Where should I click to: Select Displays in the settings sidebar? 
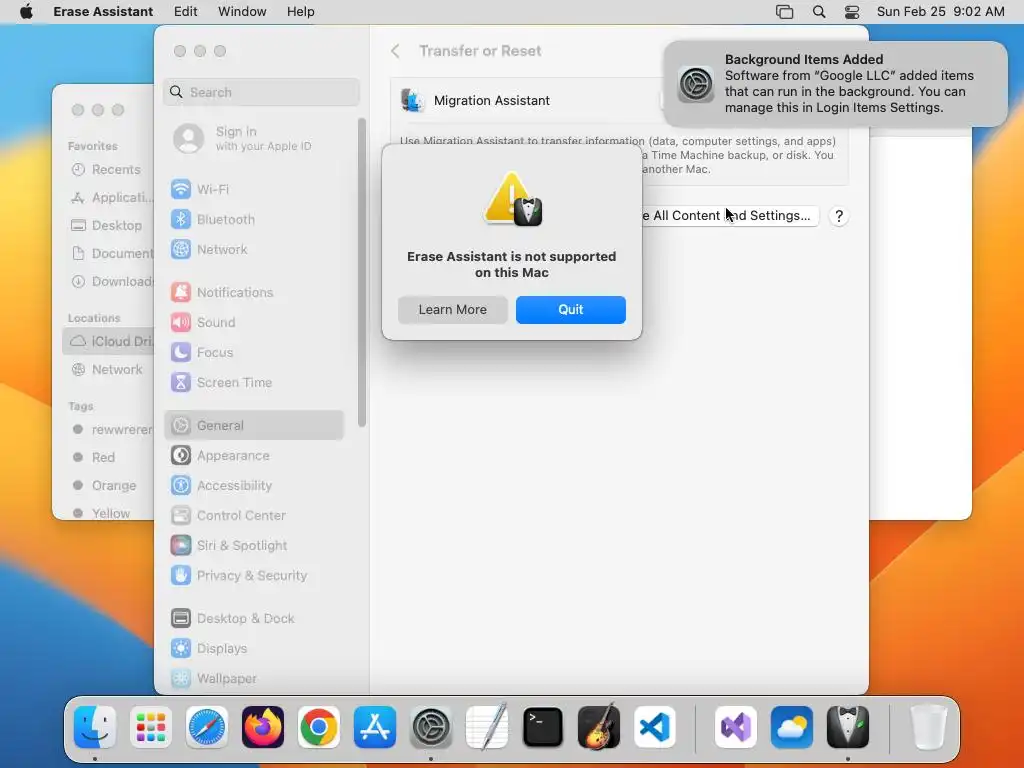[x=255, y=648]
